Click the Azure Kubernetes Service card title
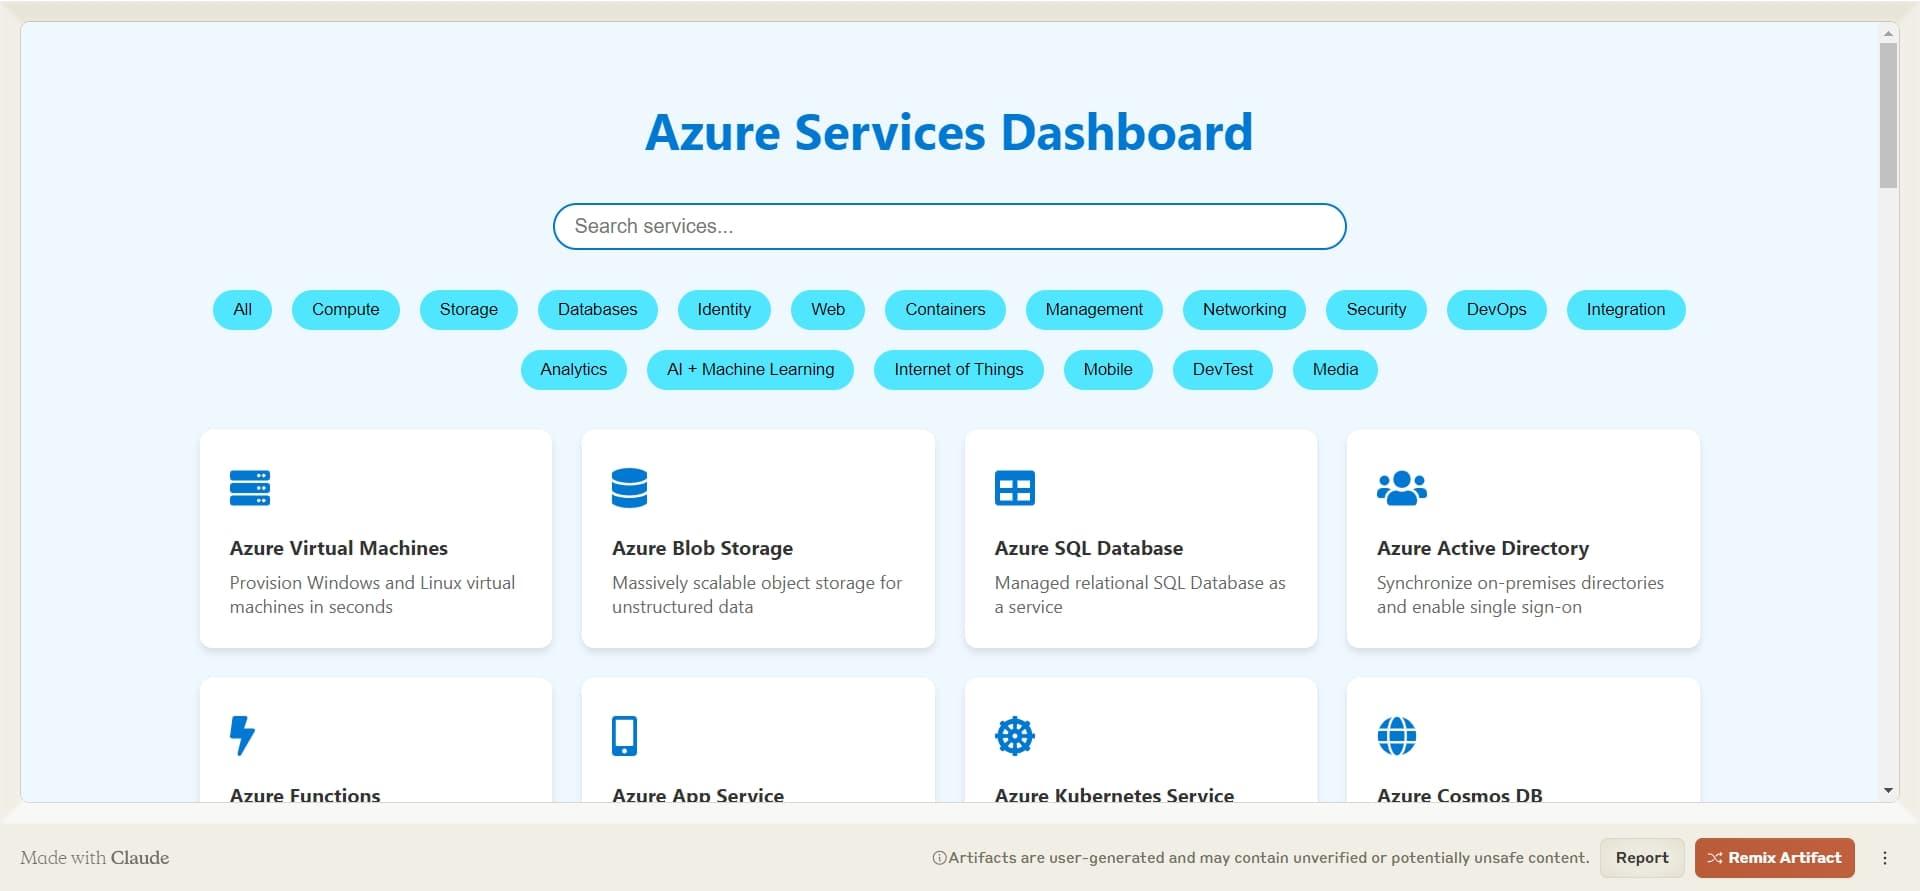This screenshot has width=1920, height=891. [x=1114, y=794]
